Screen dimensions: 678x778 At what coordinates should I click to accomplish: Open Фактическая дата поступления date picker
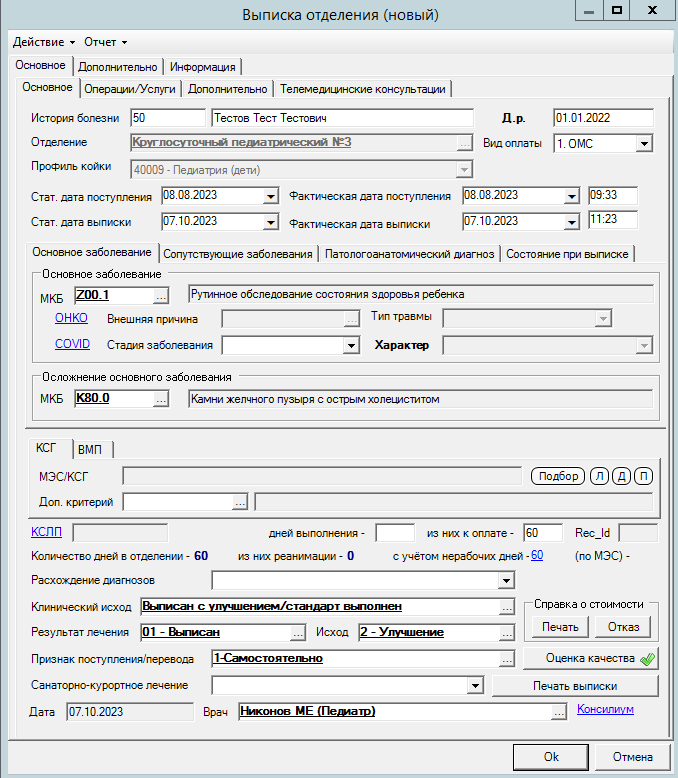[x=571, y=196]
